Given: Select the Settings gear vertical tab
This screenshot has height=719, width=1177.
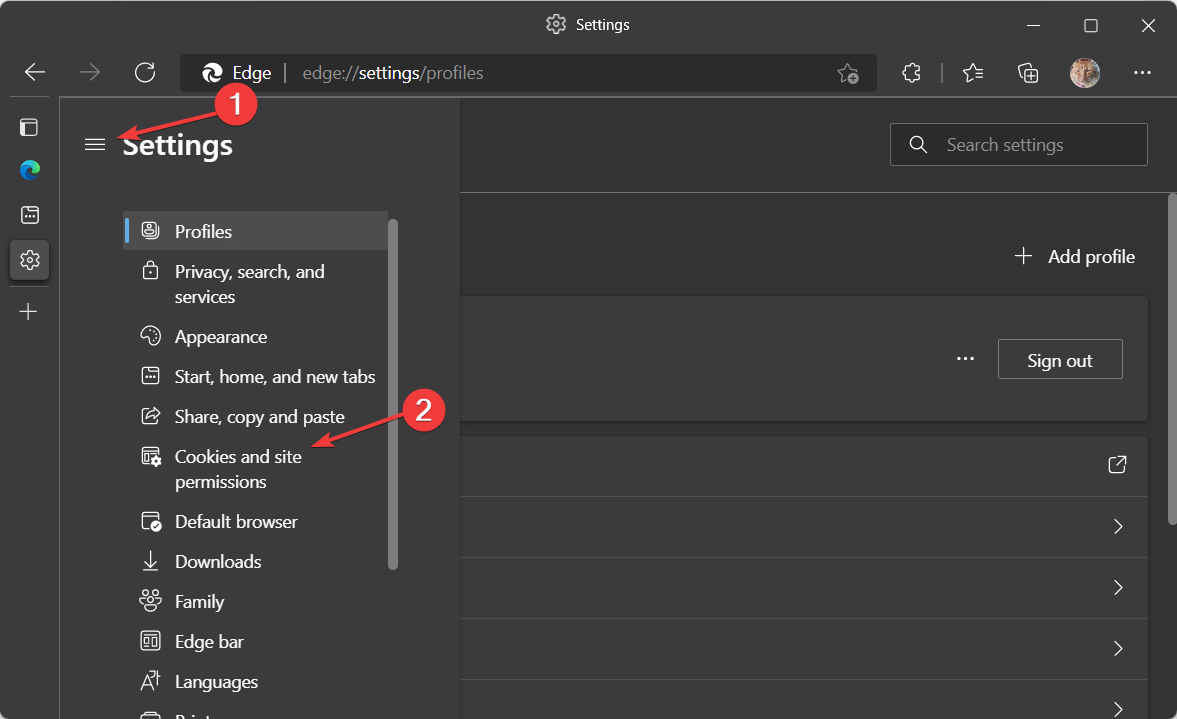Looking at the screenshot, I should pos(29,260).
